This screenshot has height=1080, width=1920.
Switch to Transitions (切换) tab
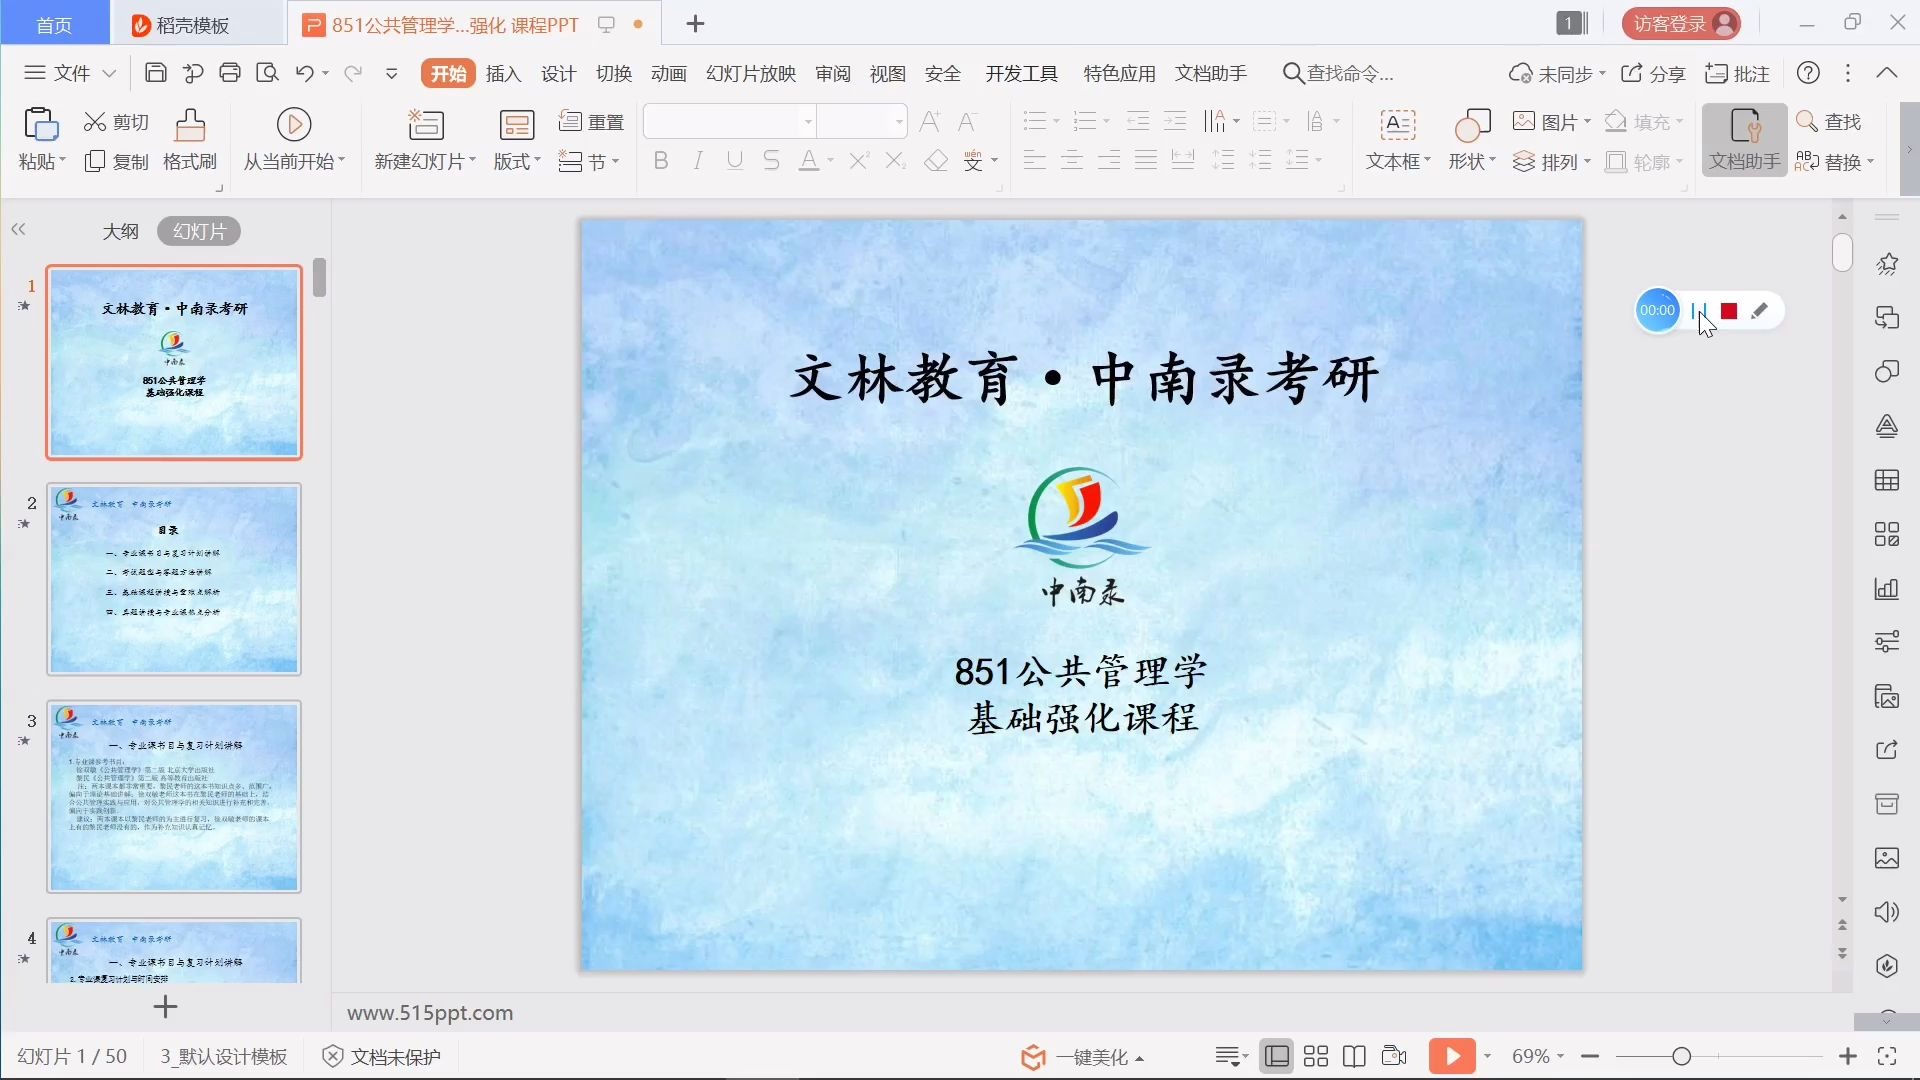coord(613,73)
